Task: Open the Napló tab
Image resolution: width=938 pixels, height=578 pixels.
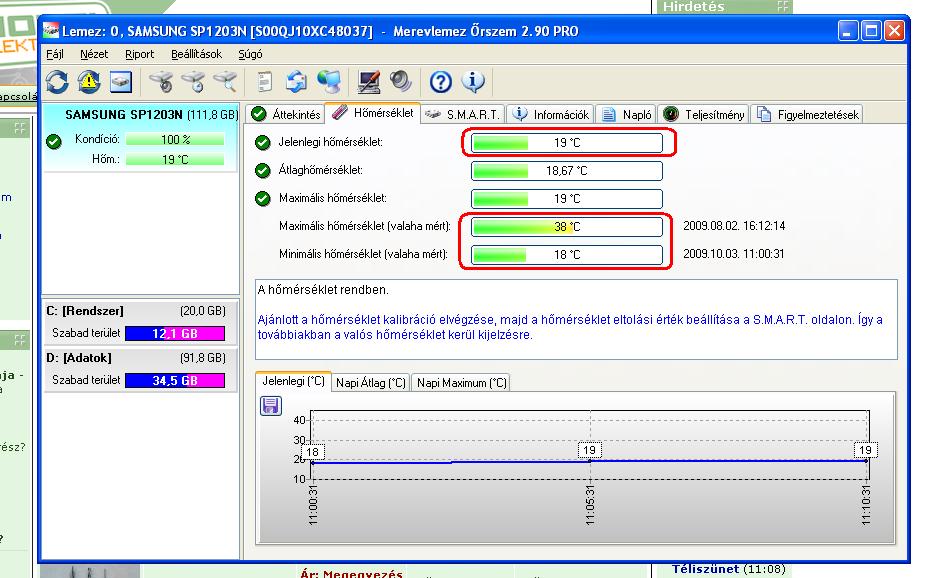Action: click(x=626, y=114)
